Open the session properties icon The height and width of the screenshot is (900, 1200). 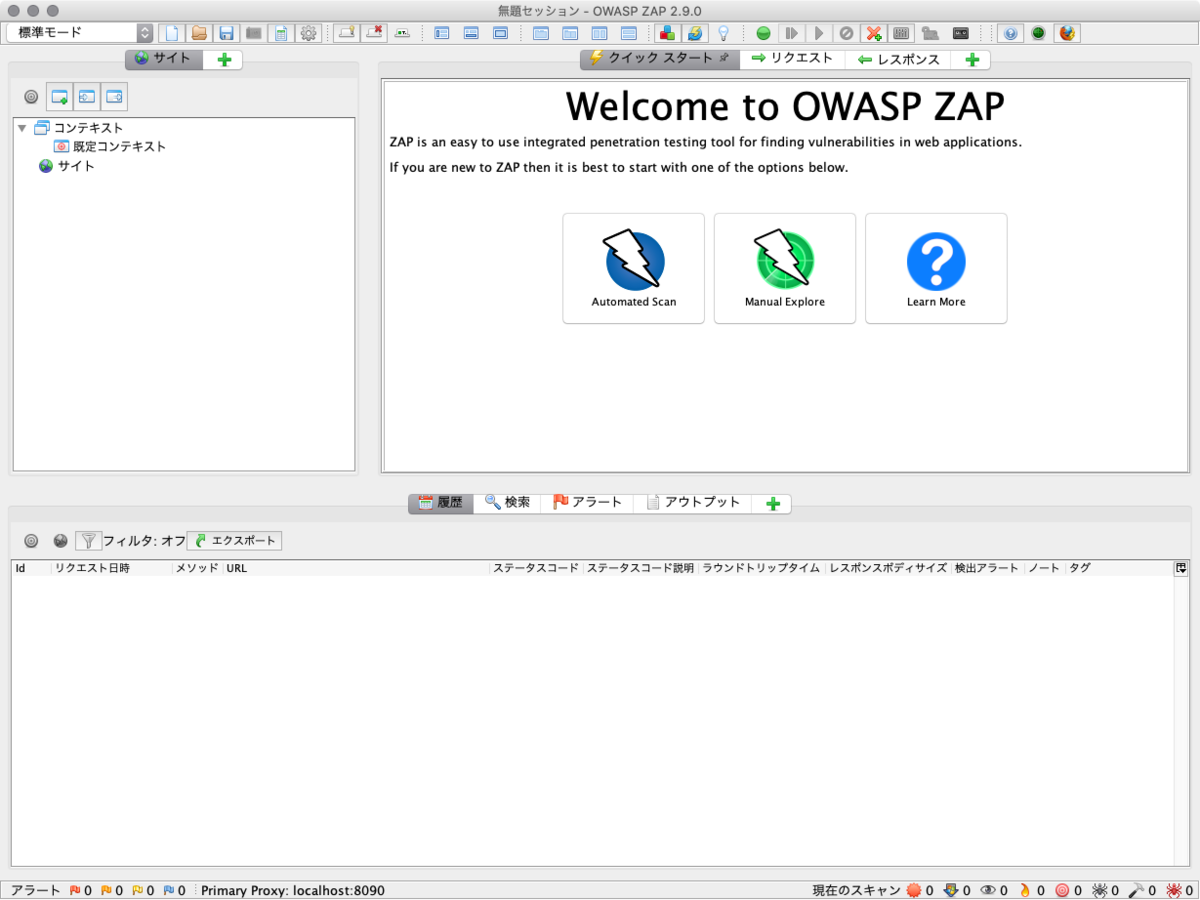[281, 33]
